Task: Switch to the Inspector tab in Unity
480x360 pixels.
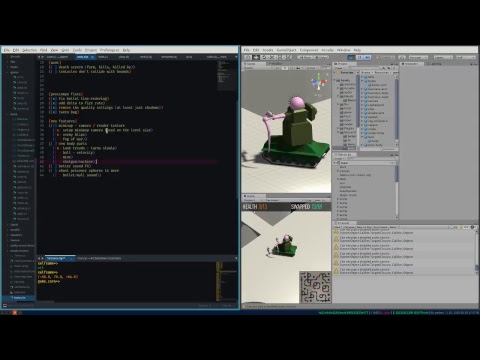Action: [x=413, y=63]
